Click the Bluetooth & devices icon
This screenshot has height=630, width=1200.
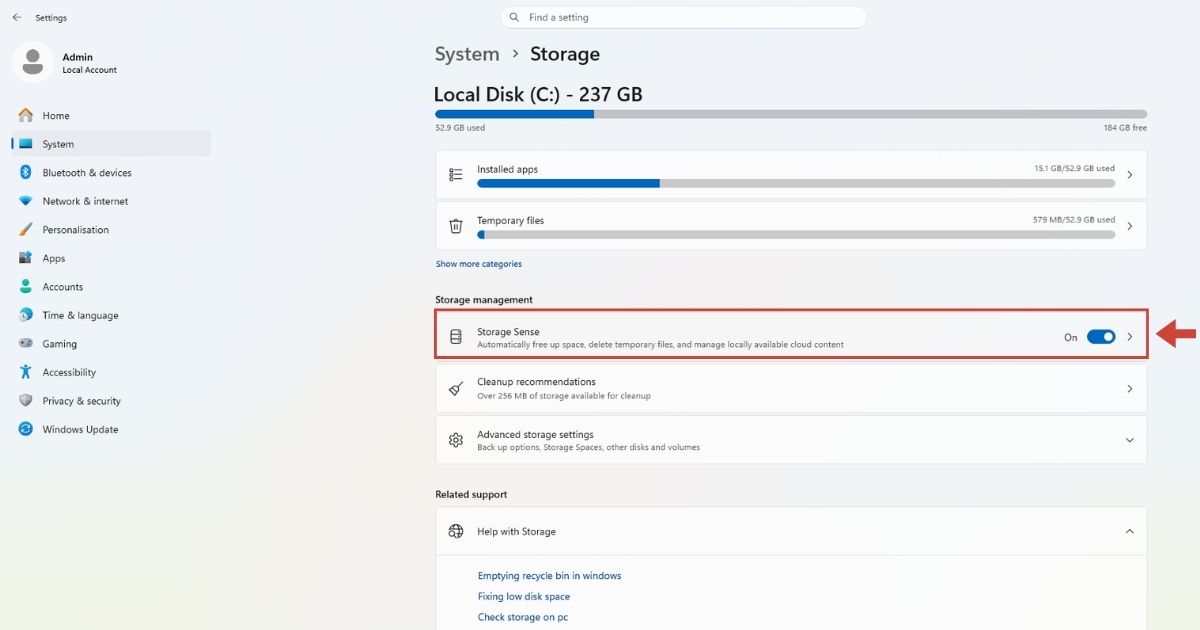tap(25, 172)
